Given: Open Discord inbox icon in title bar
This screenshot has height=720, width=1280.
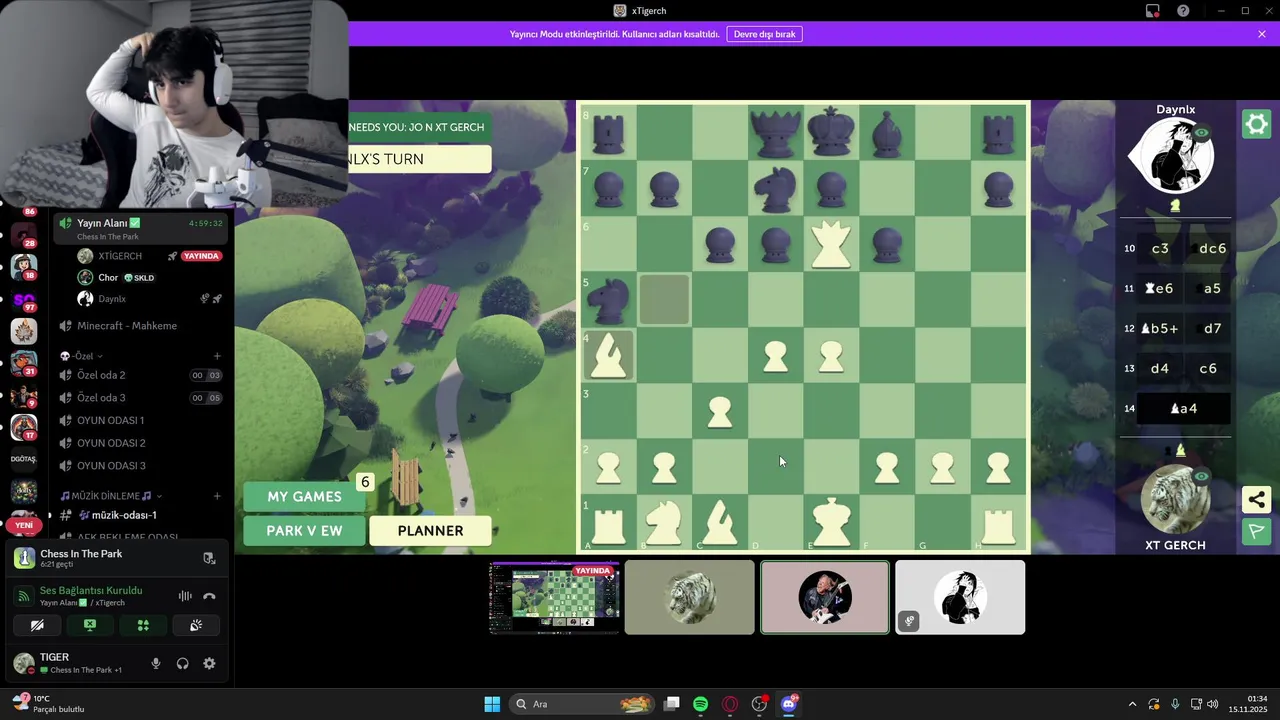Looking at the screenshot, I should click(1153, 11).
